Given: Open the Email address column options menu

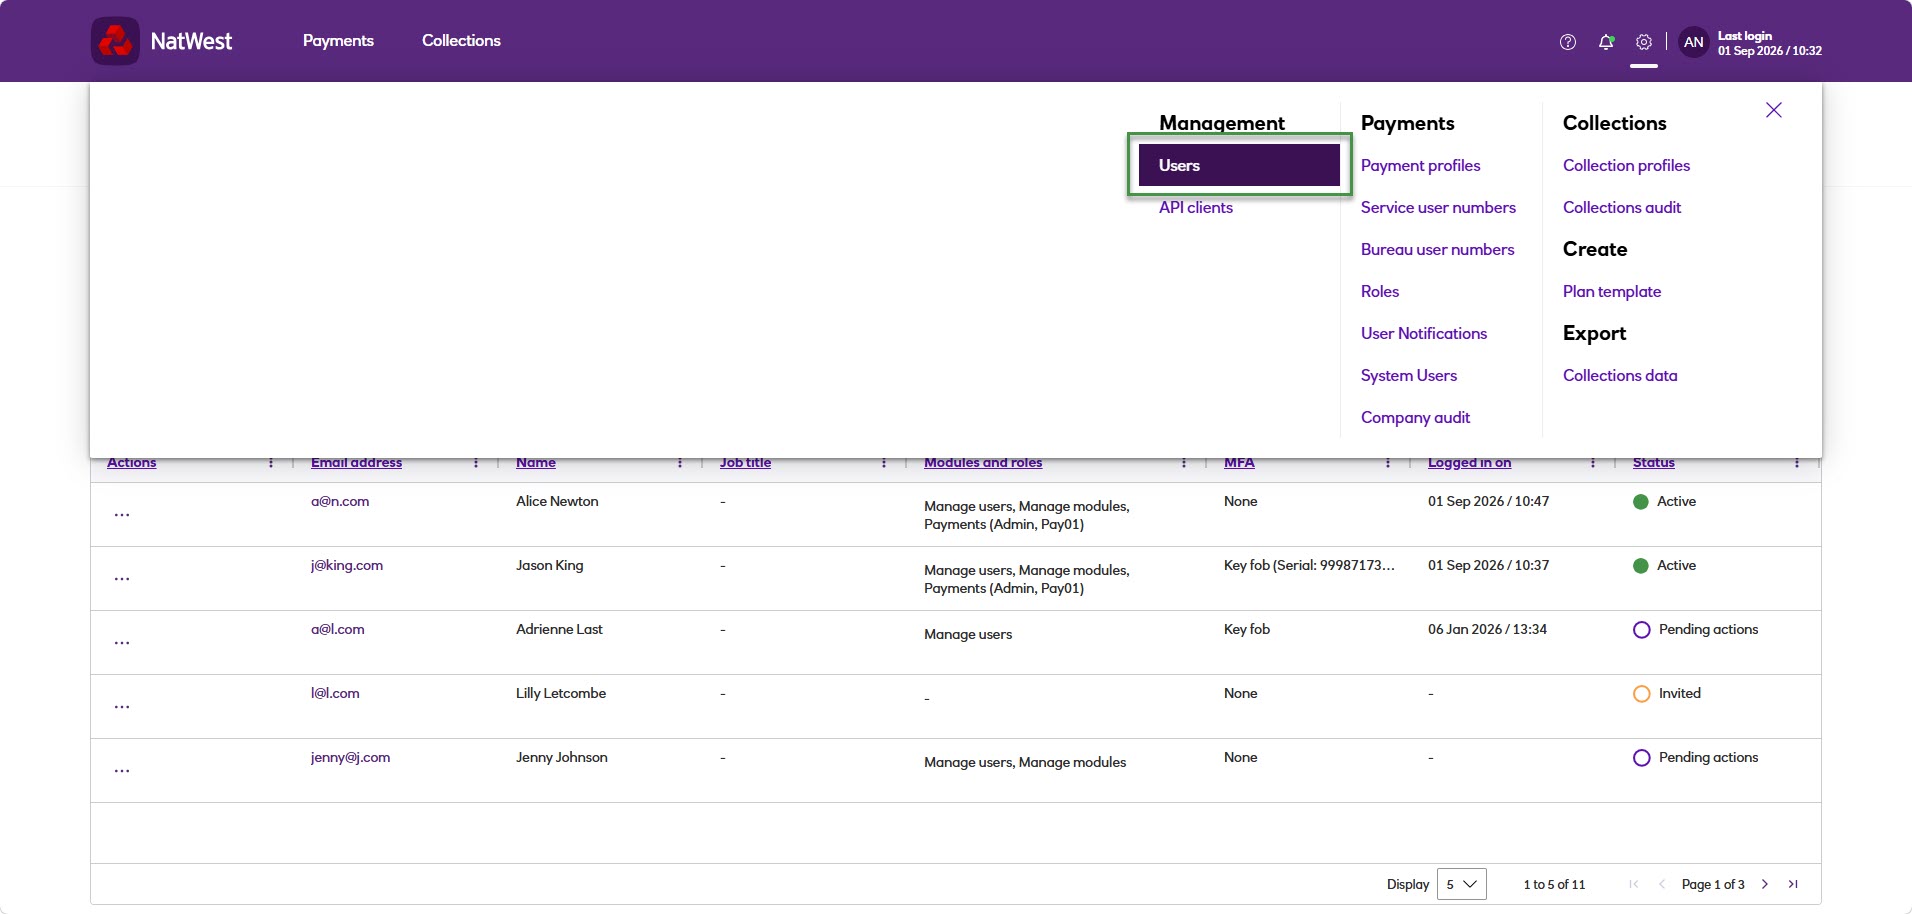Looking at the screenshot, I should [x=476, y=463].
